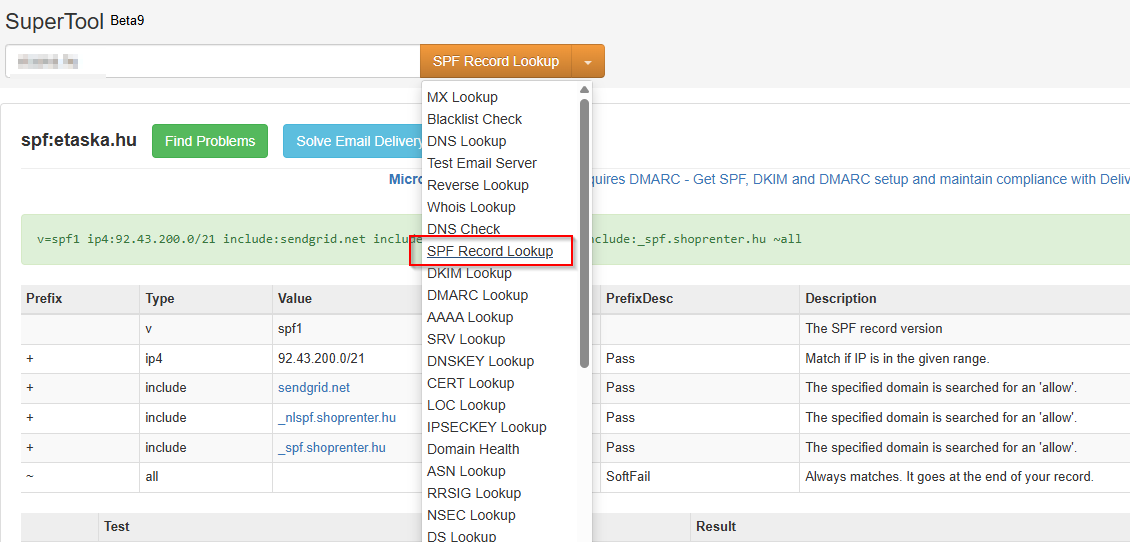Select SRV Lookup option
This screenshot has height=542, width=1130.
(x=466, y=339)
